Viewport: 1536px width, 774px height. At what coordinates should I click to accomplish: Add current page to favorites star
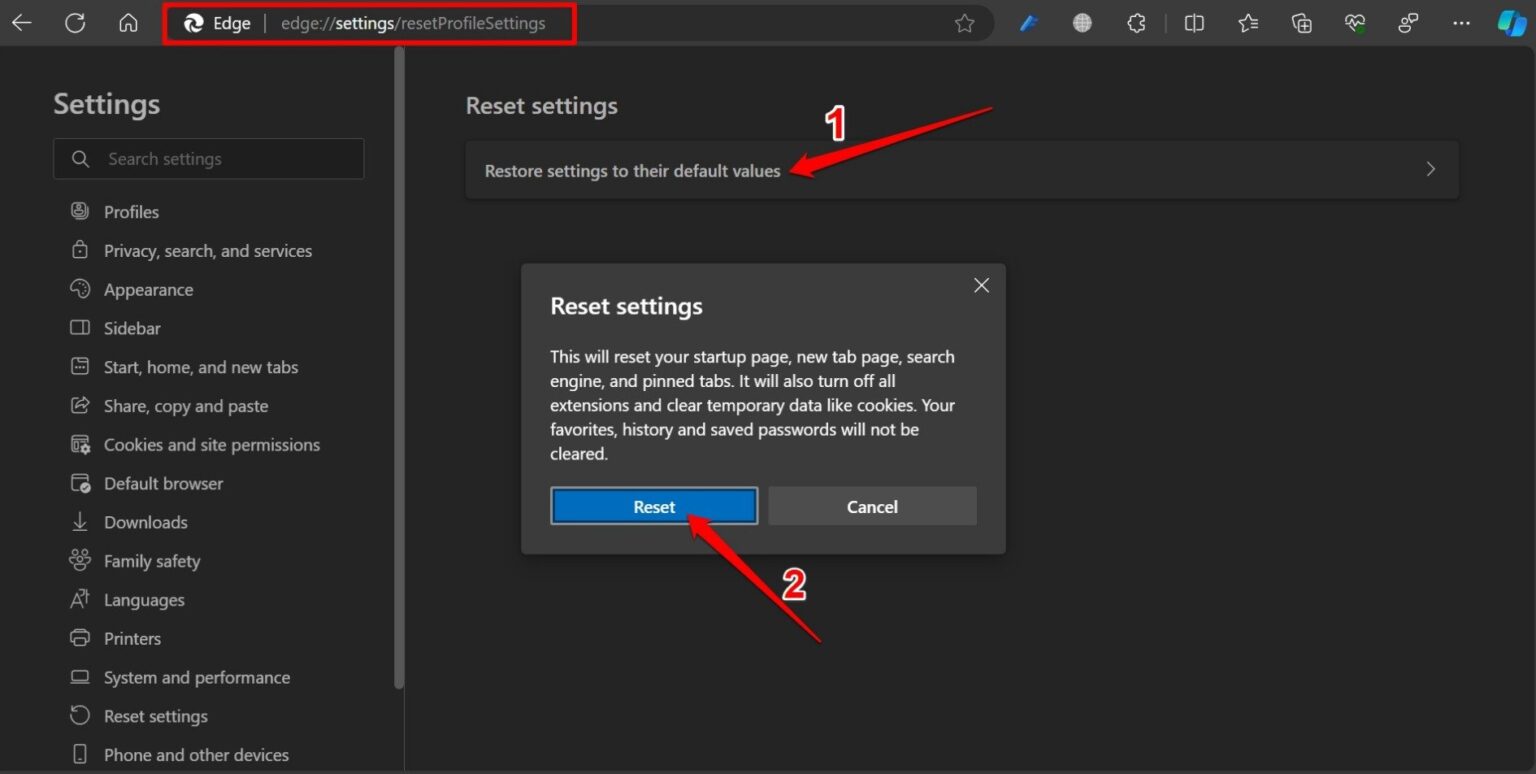pos(965,22)
